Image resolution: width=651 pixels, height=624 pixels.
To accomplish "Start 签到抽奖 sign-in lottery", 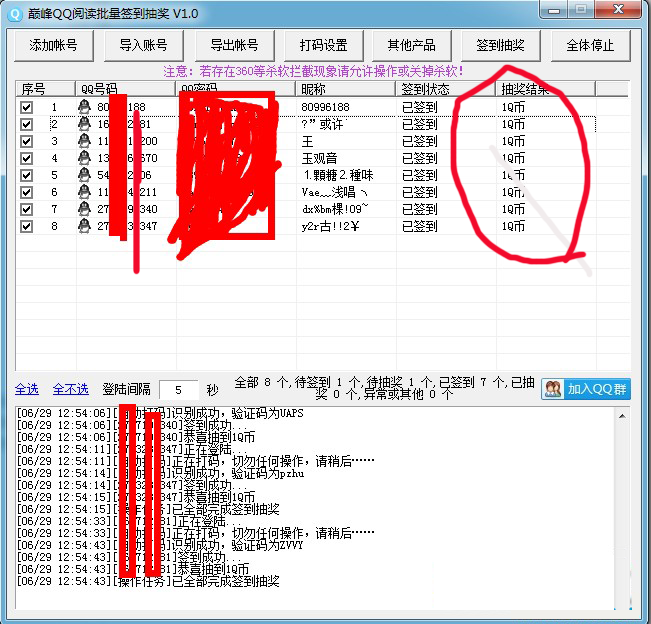I will (x=500, y=45).
